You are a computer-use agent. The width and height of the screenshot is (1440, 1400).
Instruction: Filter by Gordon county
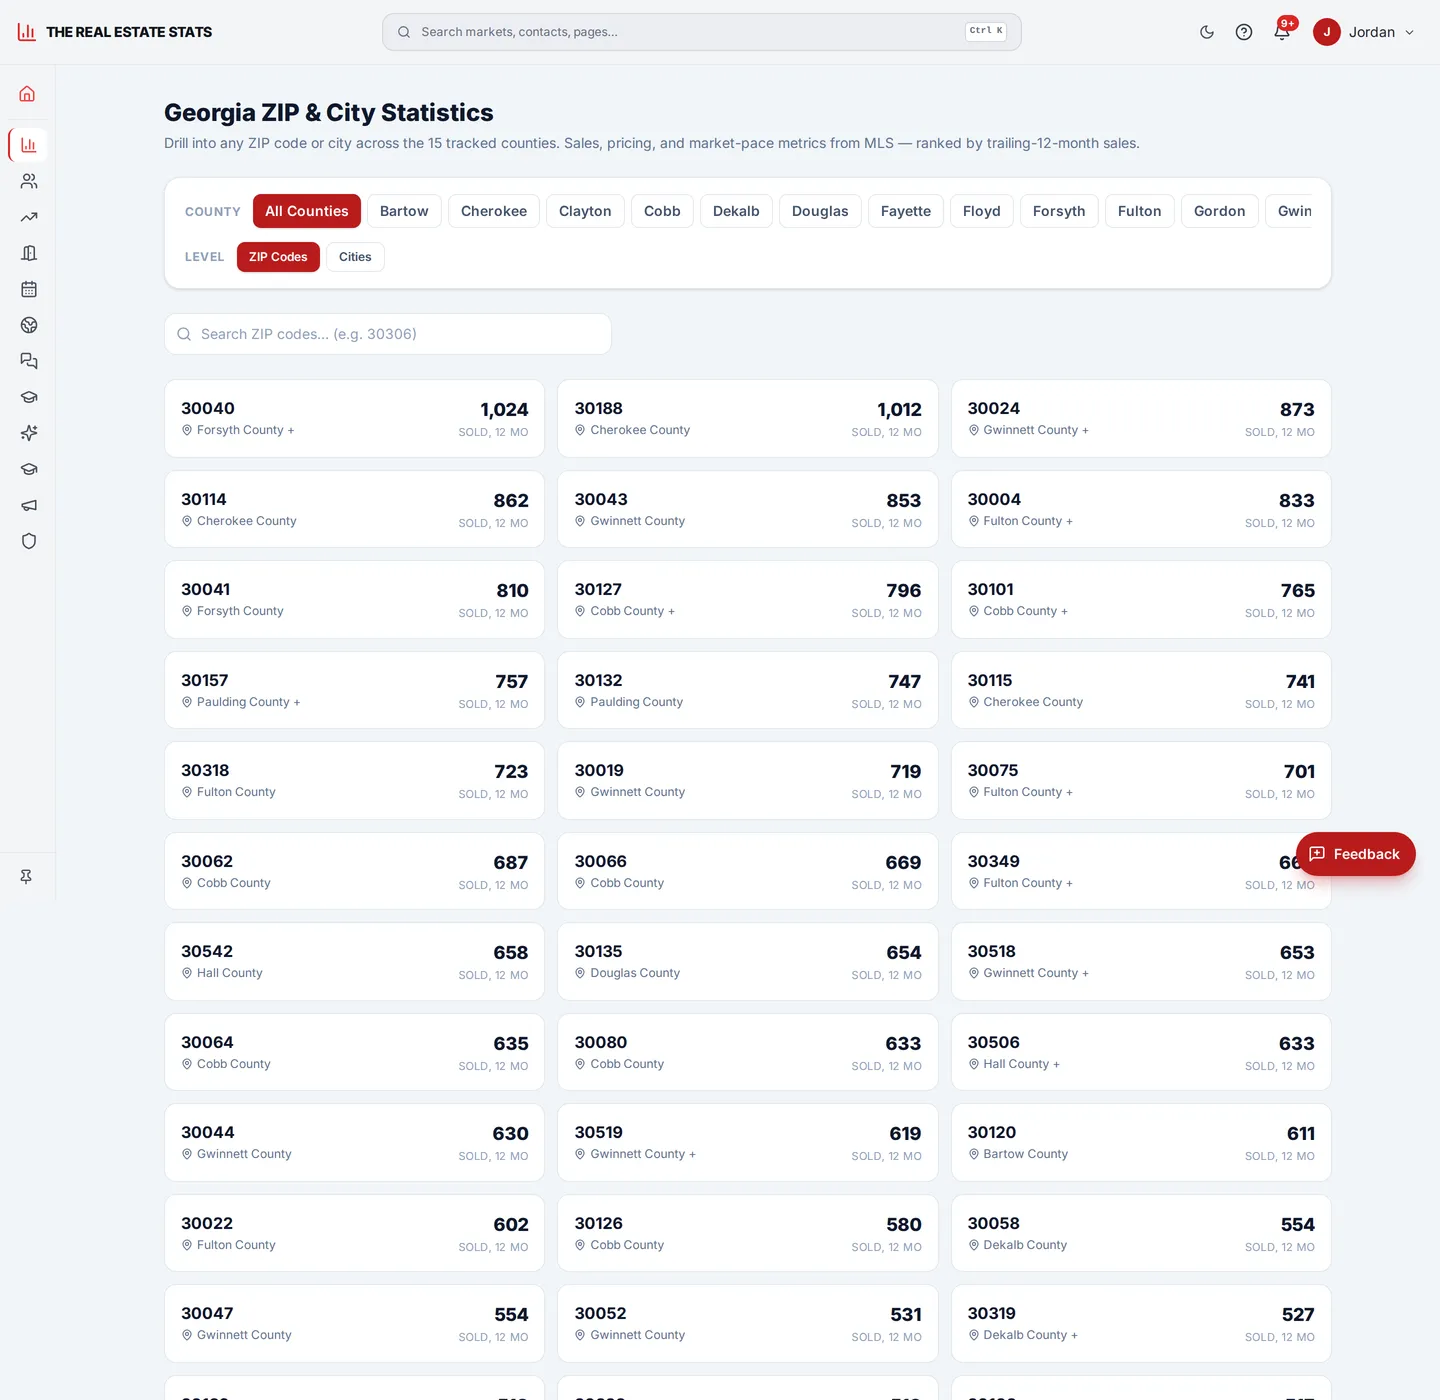(1220, 211)
